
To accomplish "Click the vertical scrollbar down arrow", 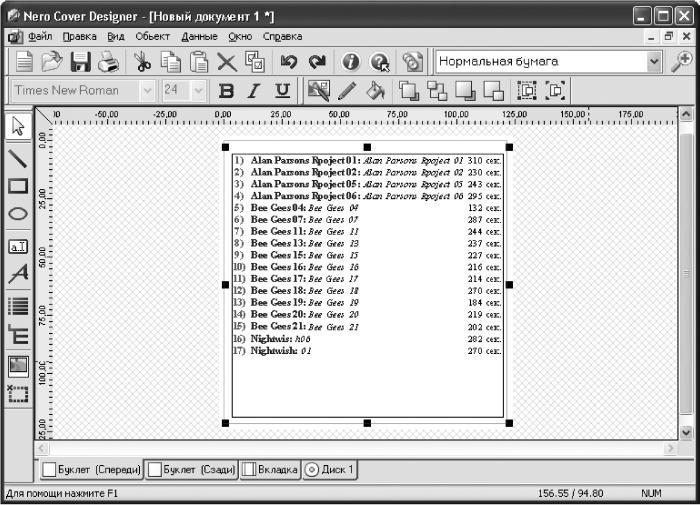I will (687, 432).
